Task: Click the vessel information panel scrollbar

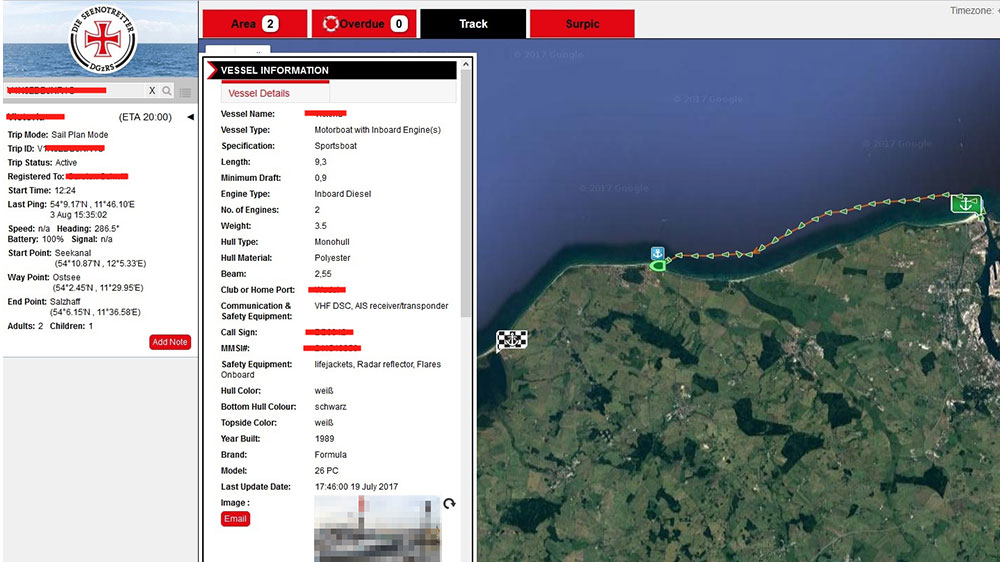Action: pos(466,200)
